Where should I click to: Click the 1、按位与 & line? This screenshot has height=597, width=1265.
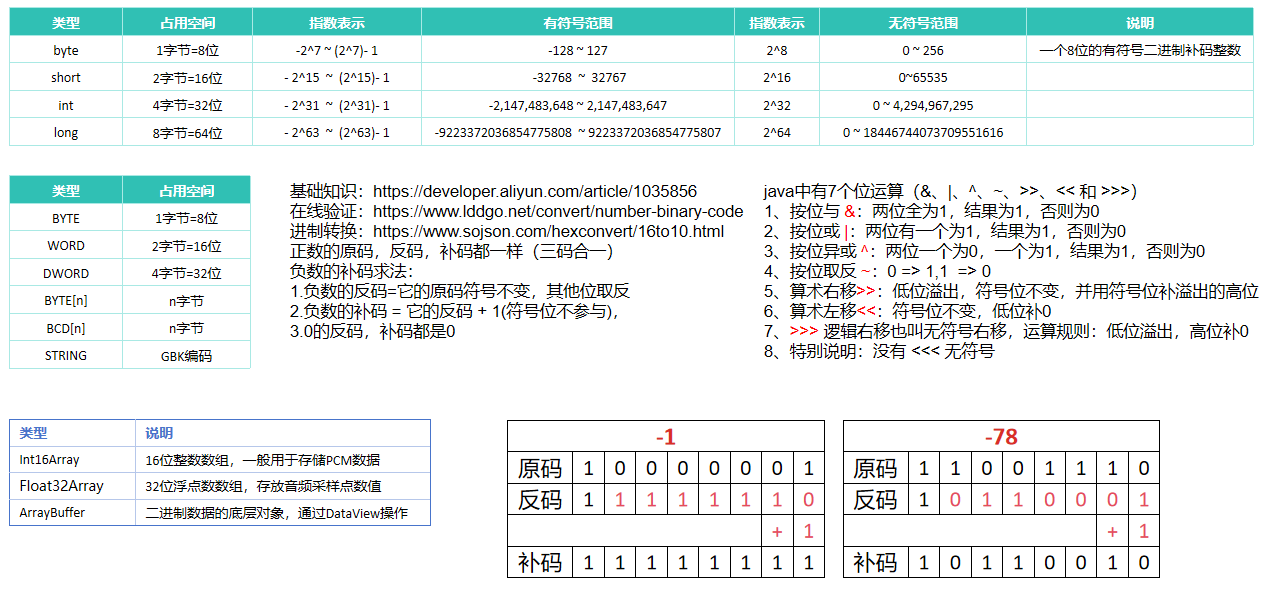(931, 211)
